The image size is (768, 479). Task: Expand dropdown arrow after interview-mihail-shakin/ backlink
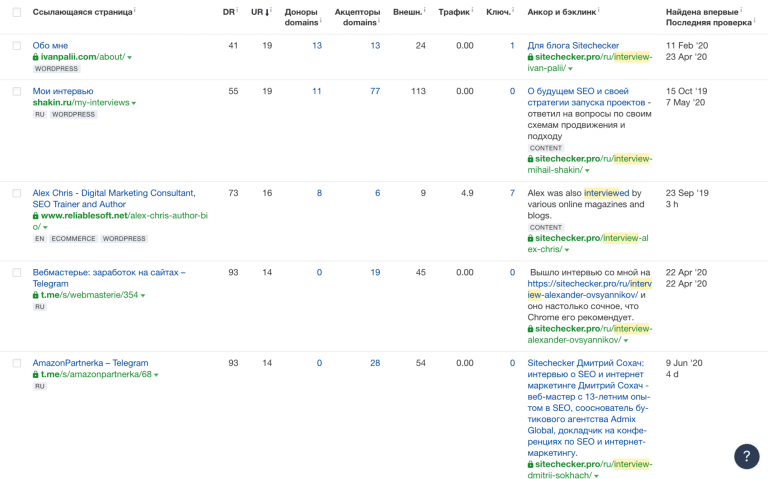[587, 171]
